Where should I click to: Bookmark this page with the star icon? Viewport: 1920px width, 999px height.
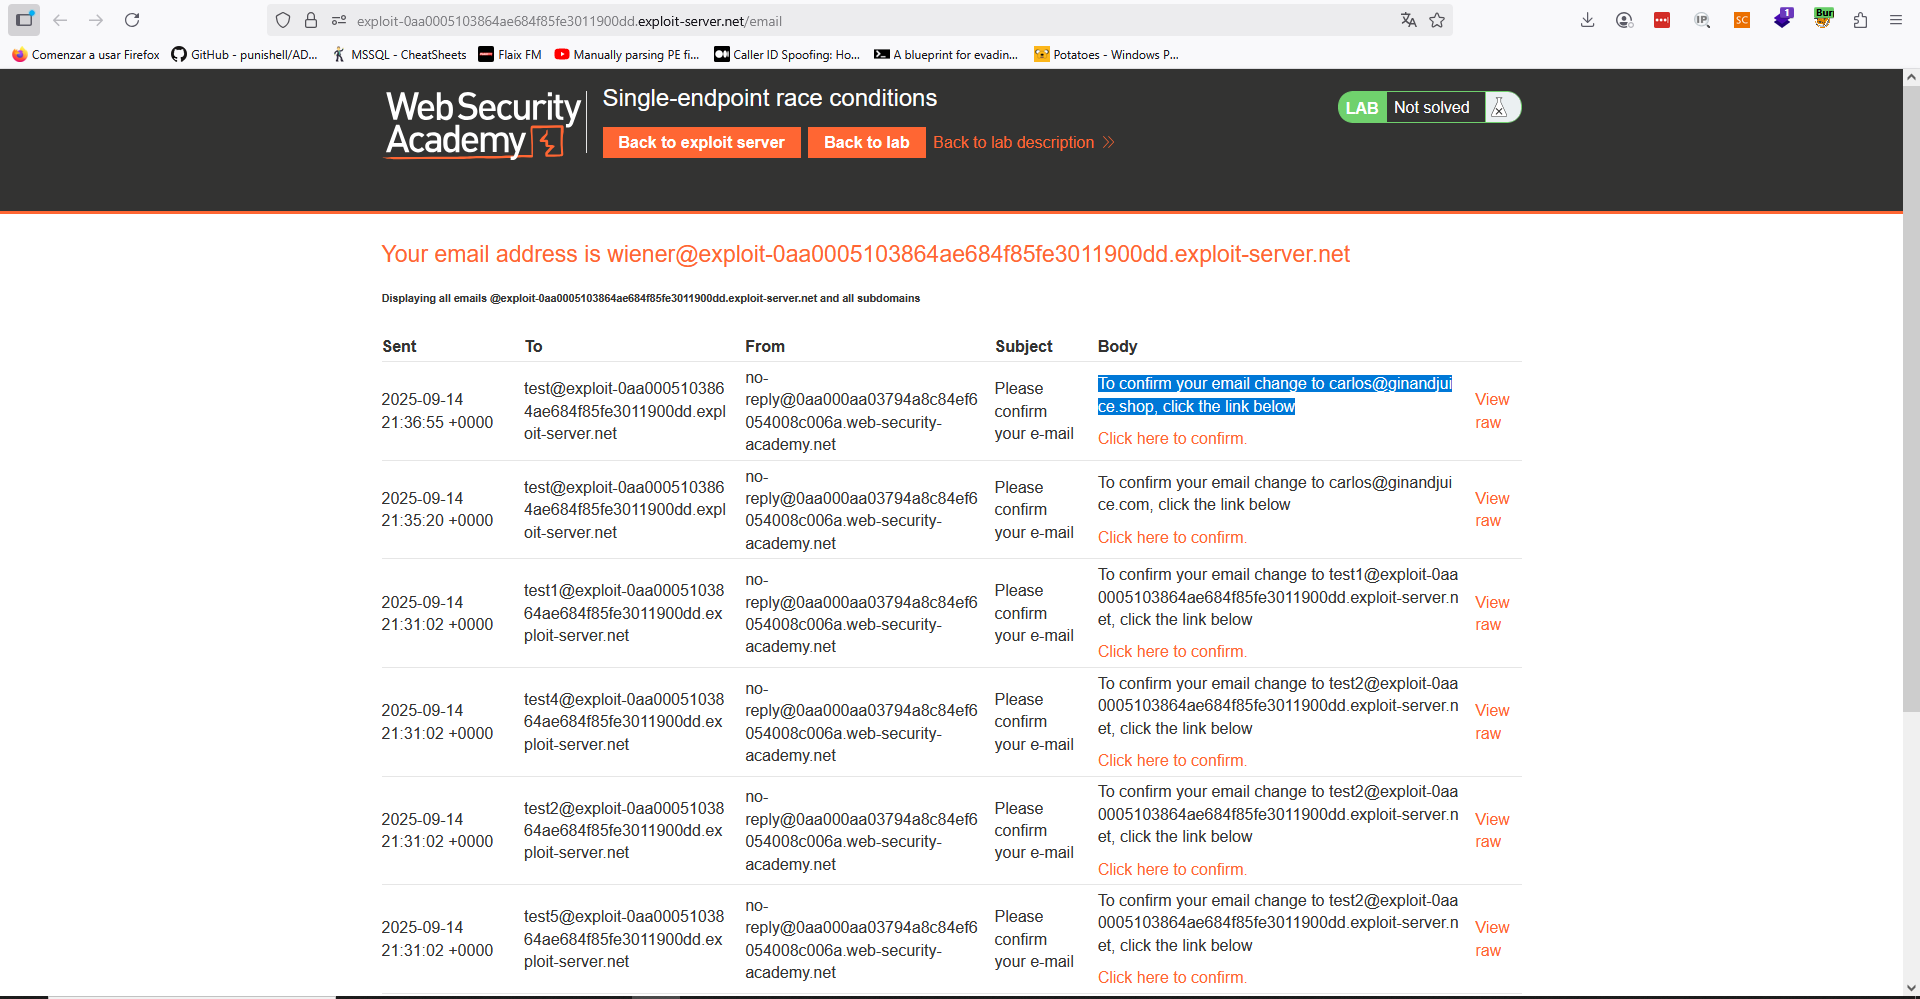(1437, 20)
